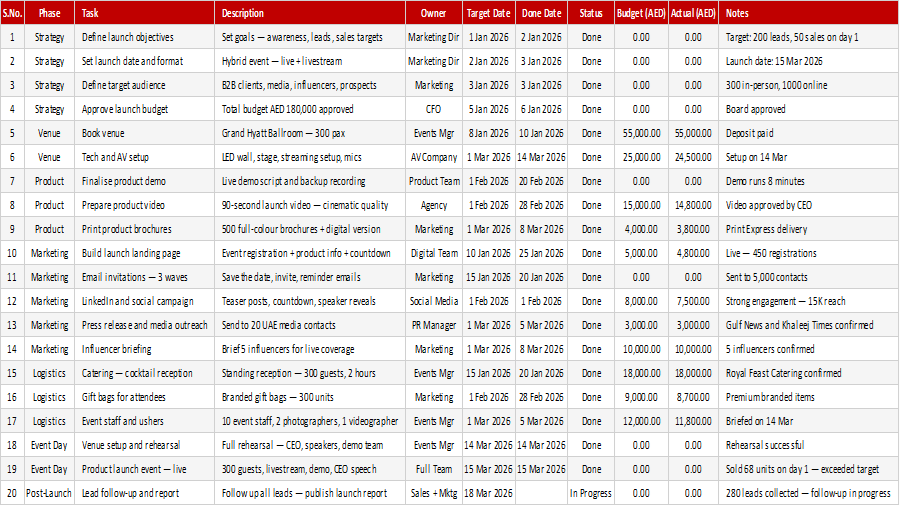Select the Notes column header
This screenshot has height=529, width=900.
[x=808, y=13]
